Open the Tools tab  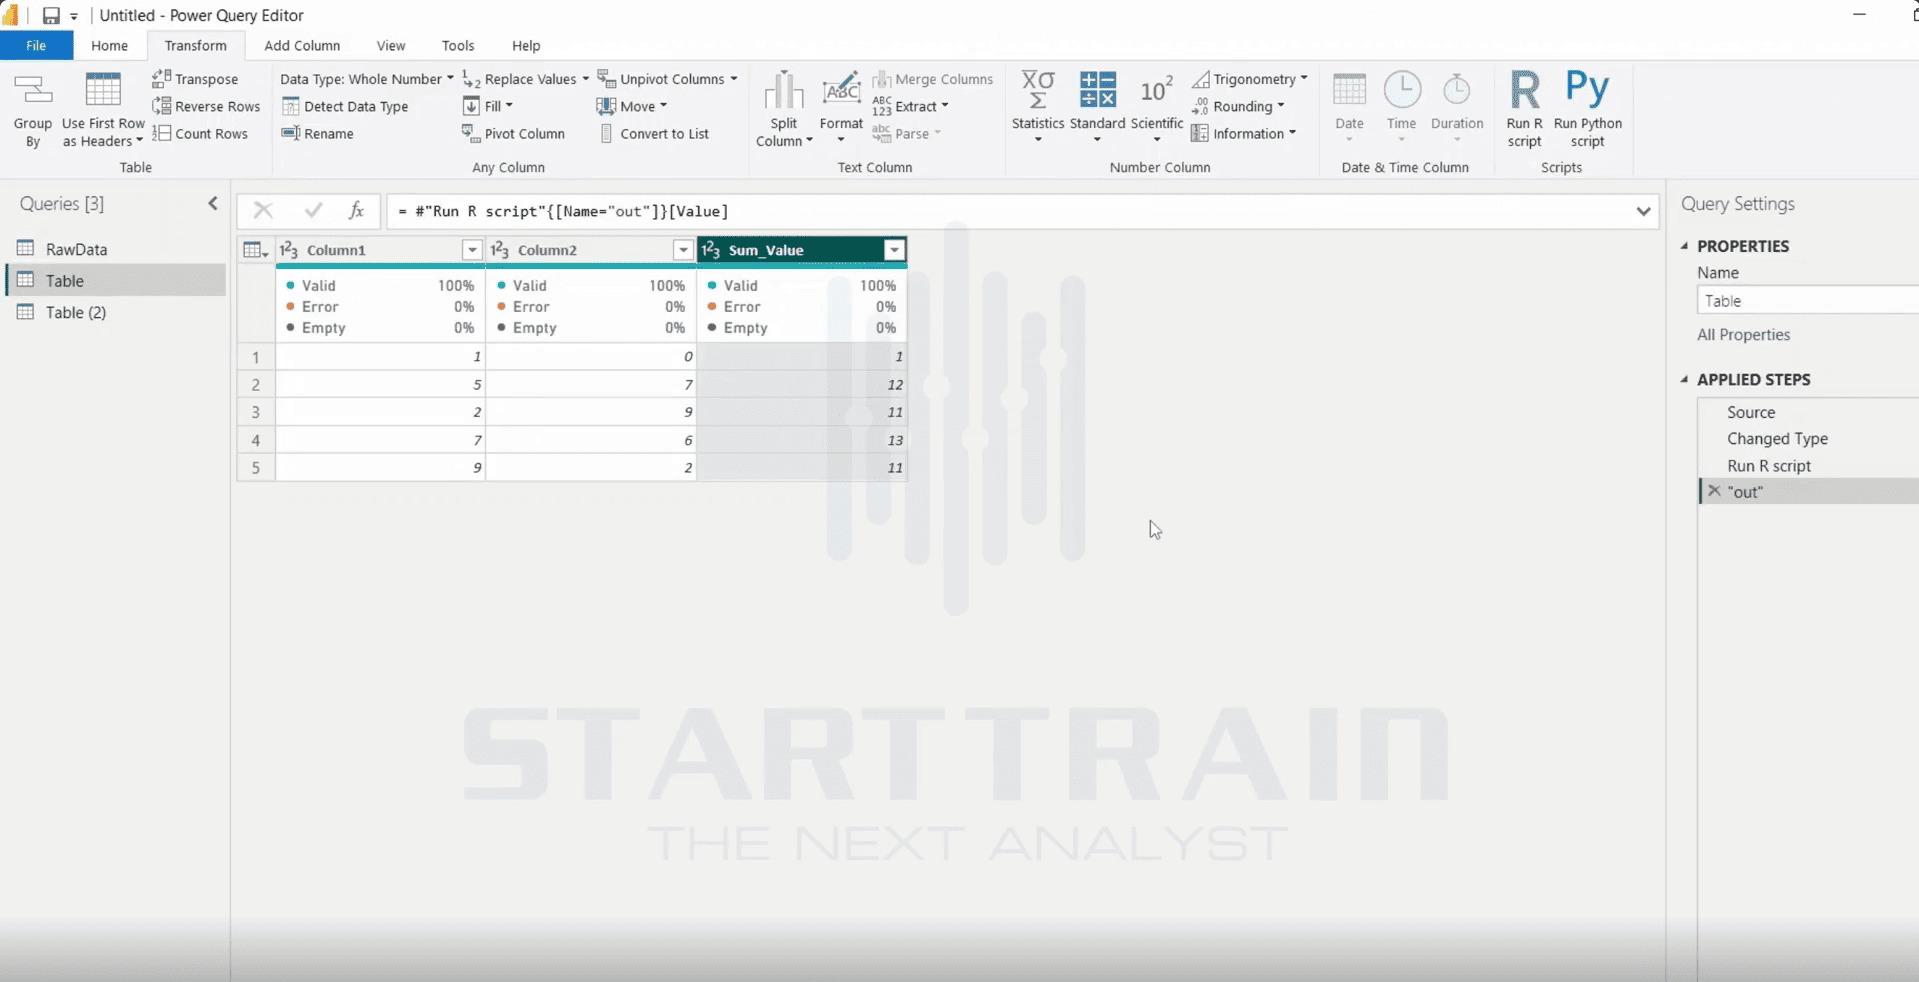pyautogui.click(x=458, y=45)
